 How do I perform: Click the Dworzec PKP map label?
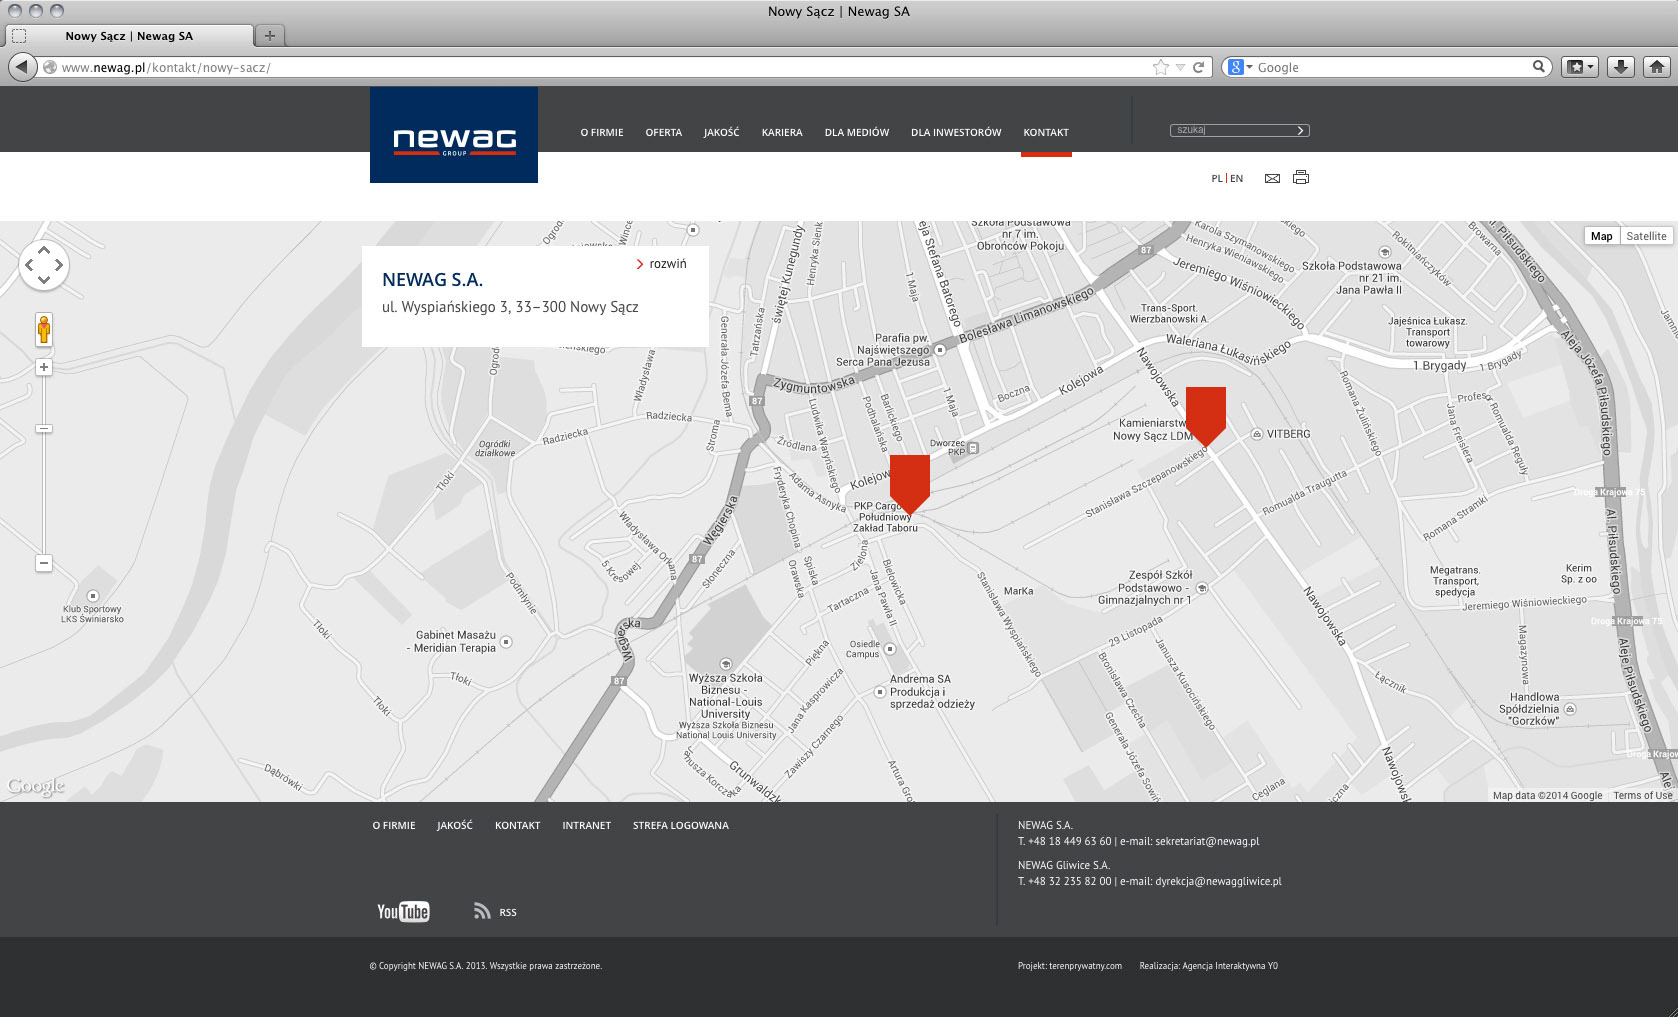(948, 447)
